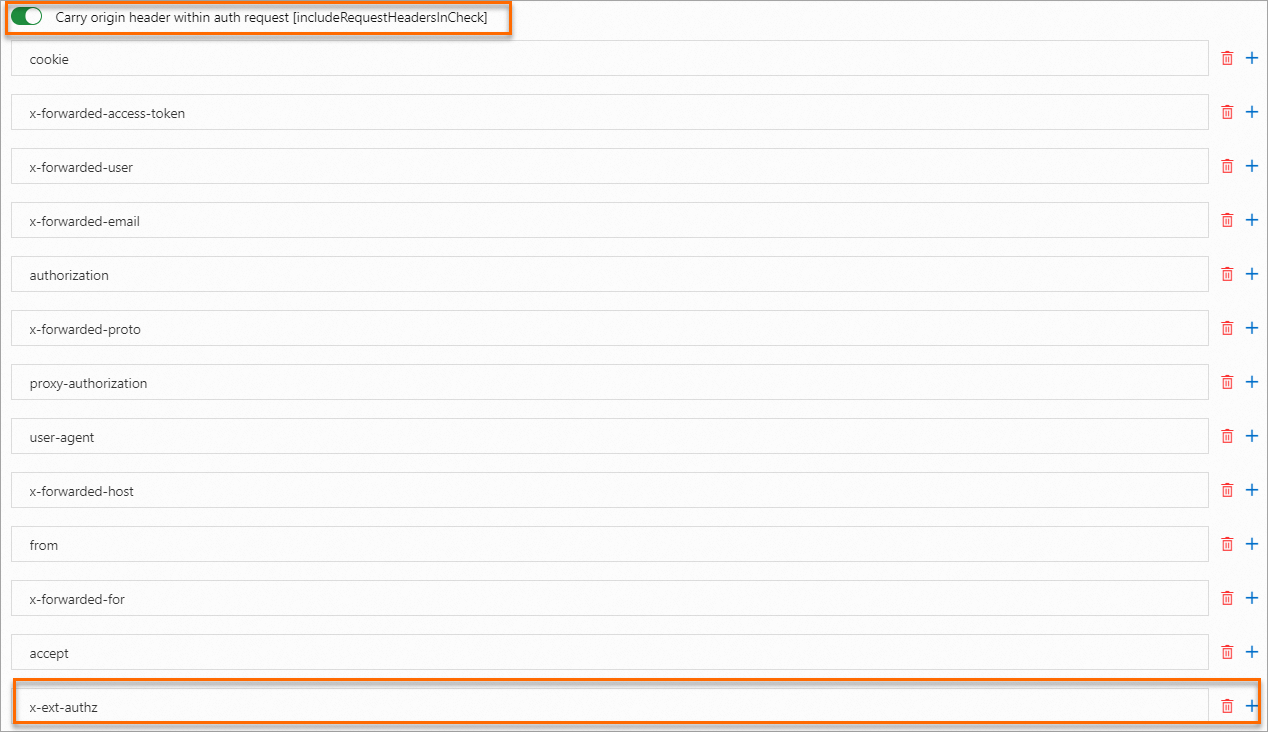The width and height of the screenshot is (1268, 732).
Task: Focus the from input field
Action: 610,544
